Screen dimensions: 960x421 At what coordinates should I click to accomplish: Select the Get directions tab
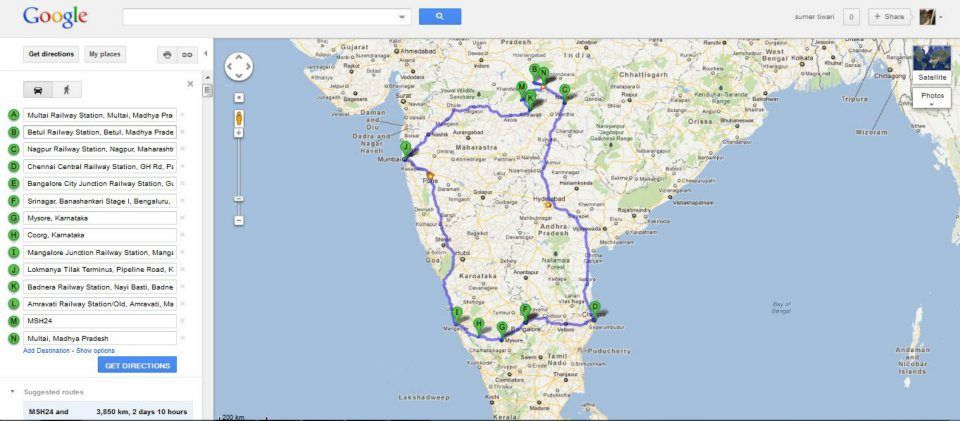(x=51, y=54)
